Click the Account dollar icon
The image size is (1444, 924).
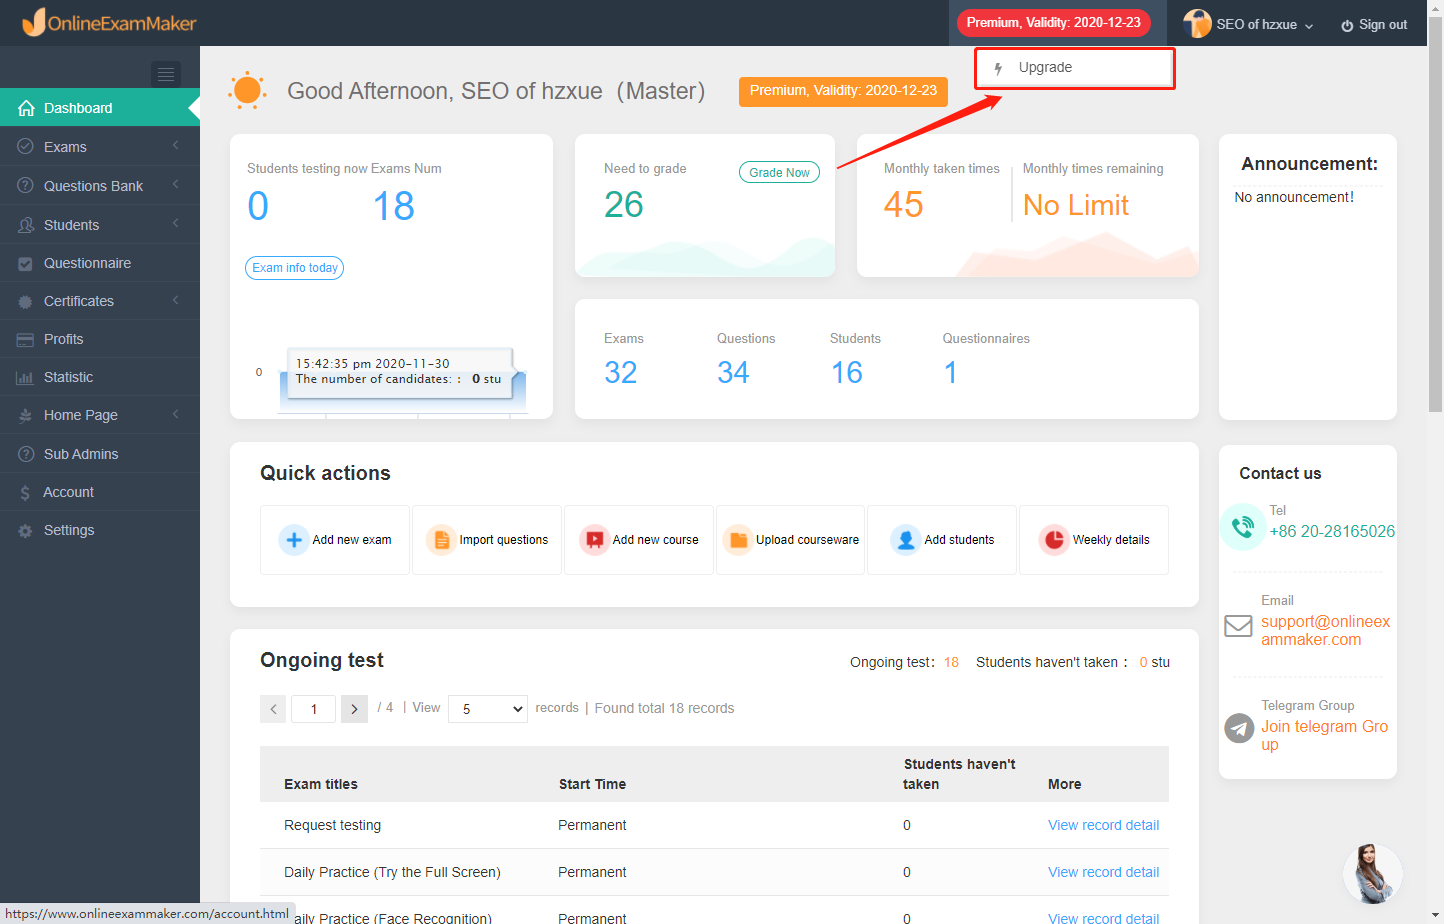point(25,492)
